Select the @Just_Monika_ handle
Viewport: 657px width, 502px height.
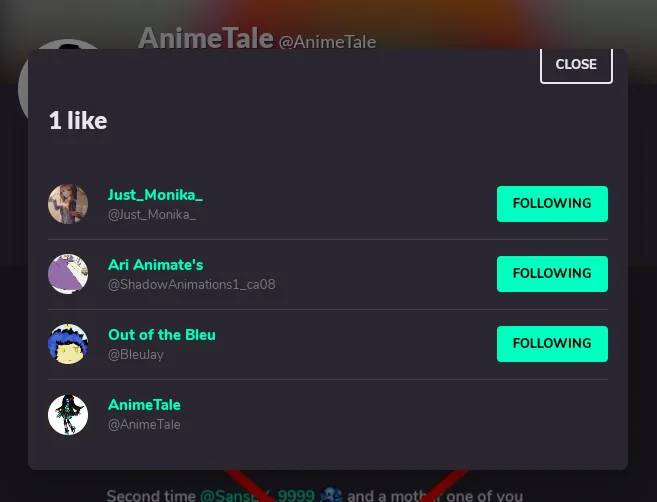[x=152, y=215]
